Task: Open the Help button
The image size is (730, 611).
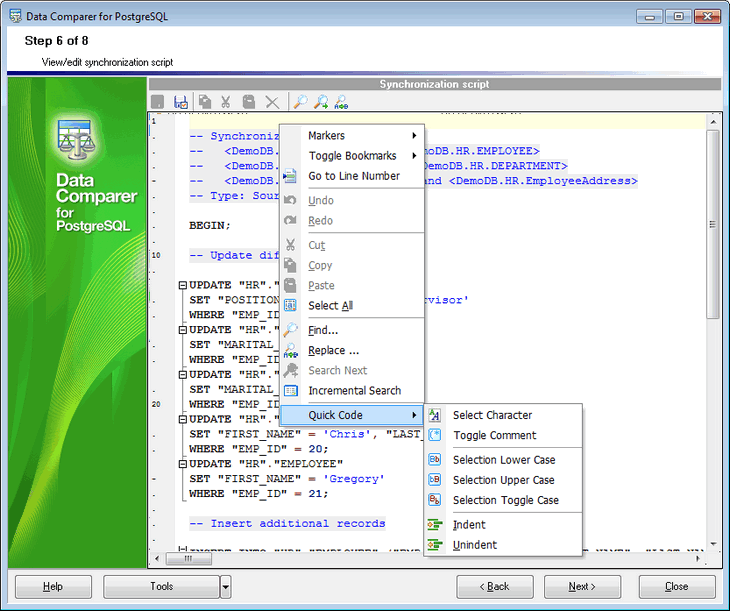Action: 53,587
